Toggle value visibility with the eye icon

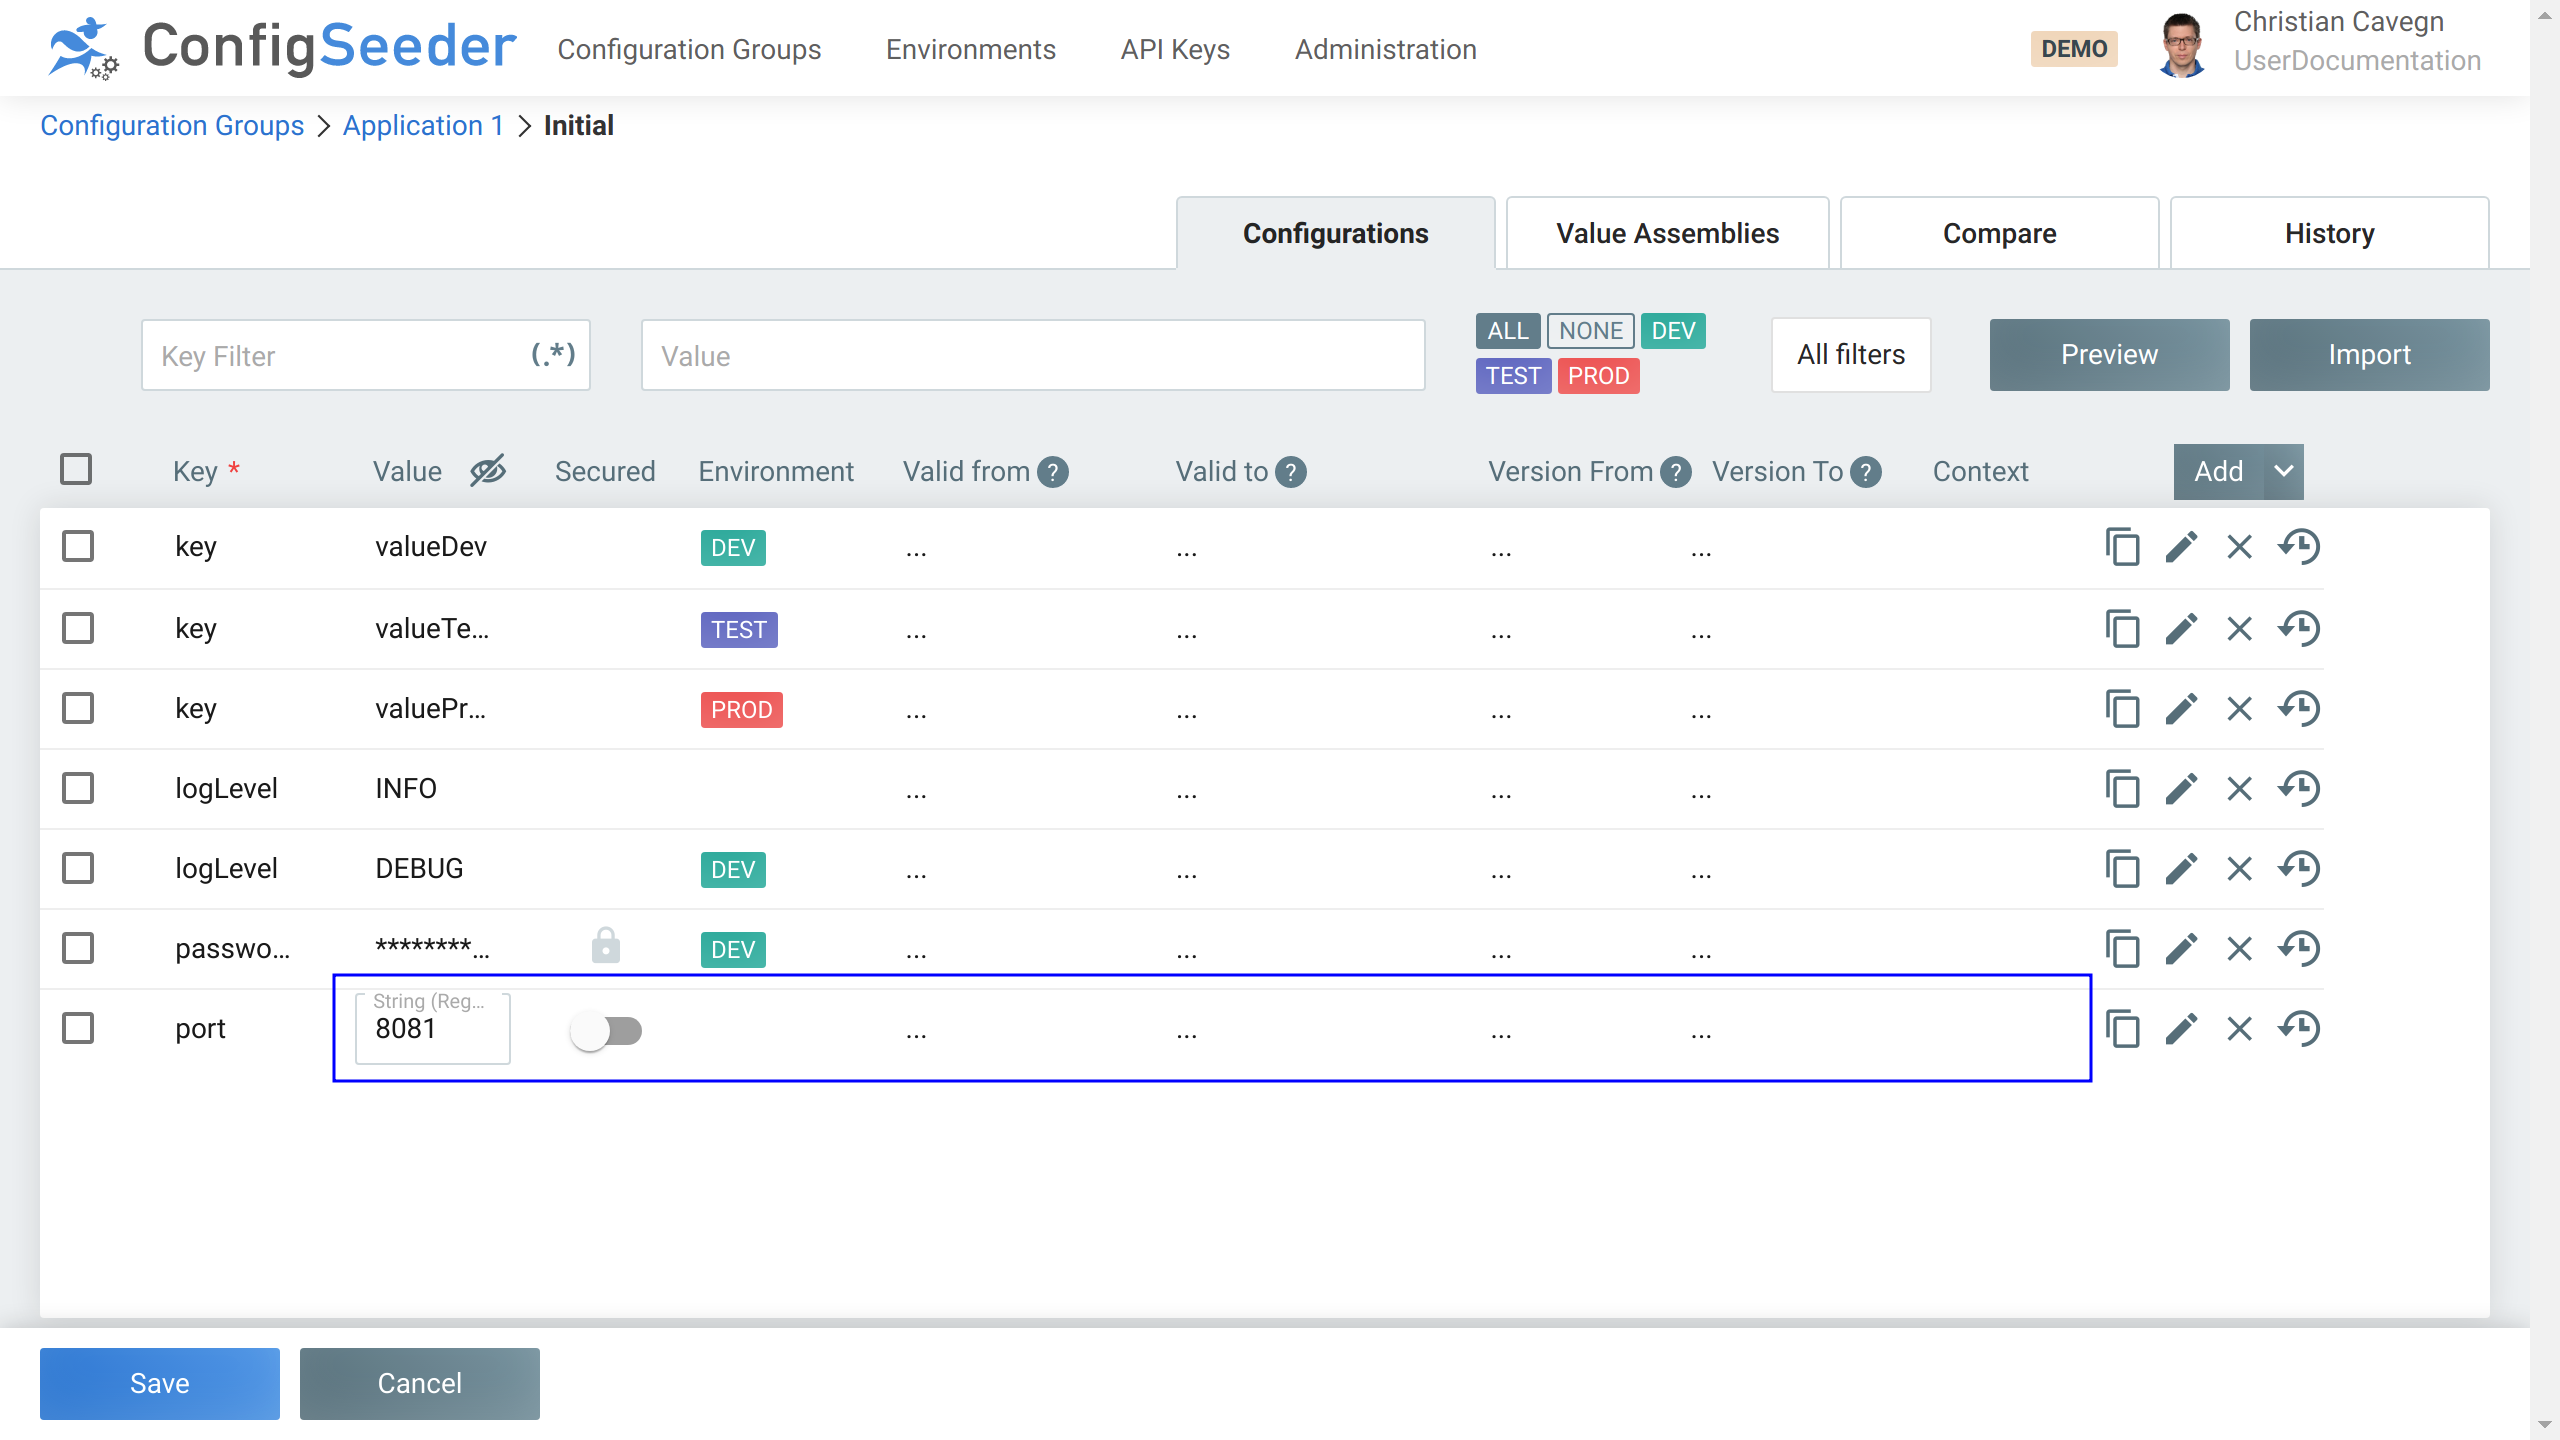486,471
